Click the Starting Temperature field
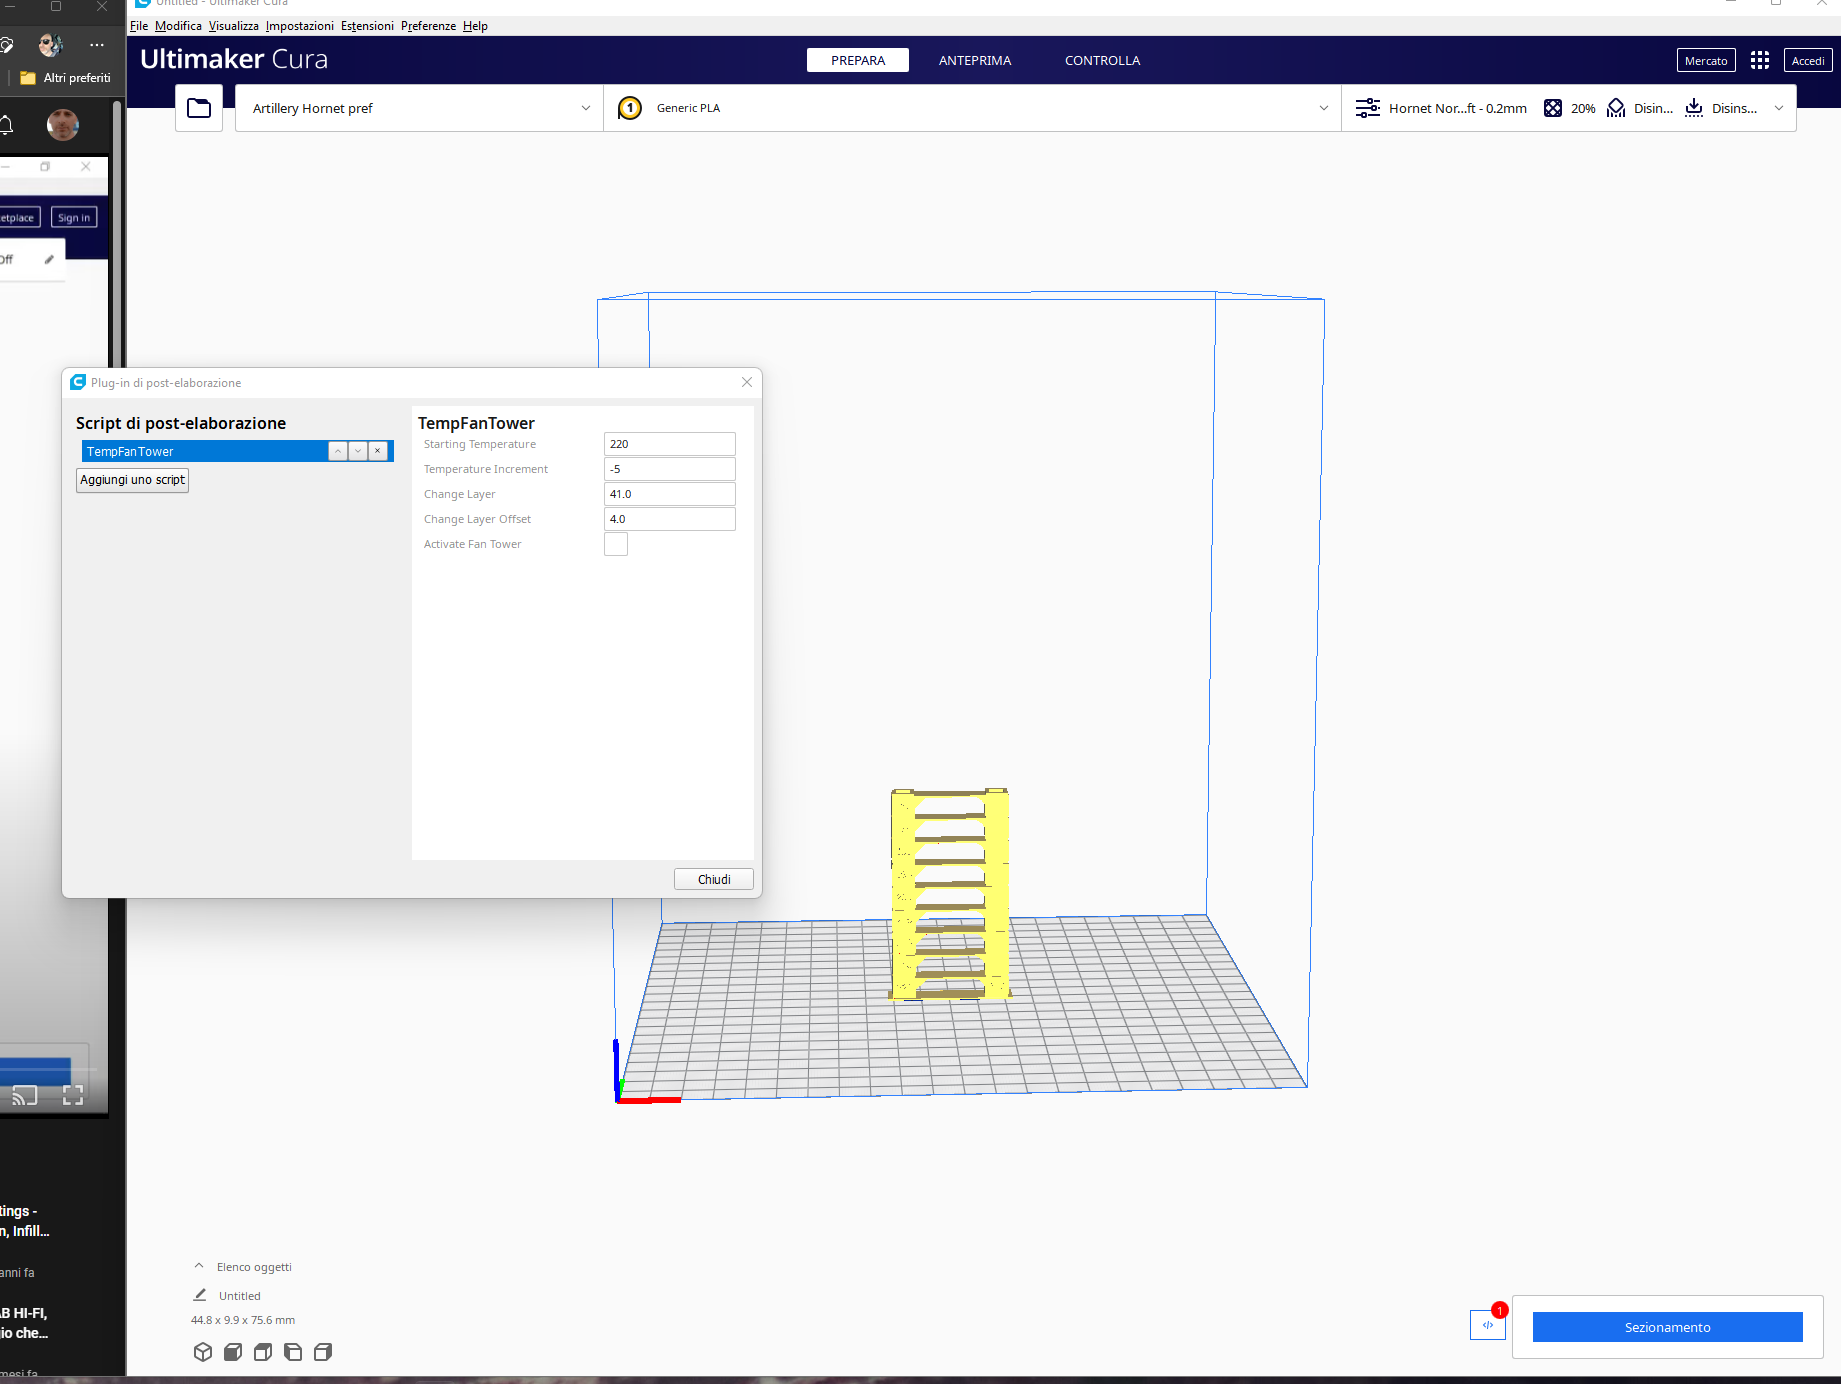1841x1384 pixels. 670,444
